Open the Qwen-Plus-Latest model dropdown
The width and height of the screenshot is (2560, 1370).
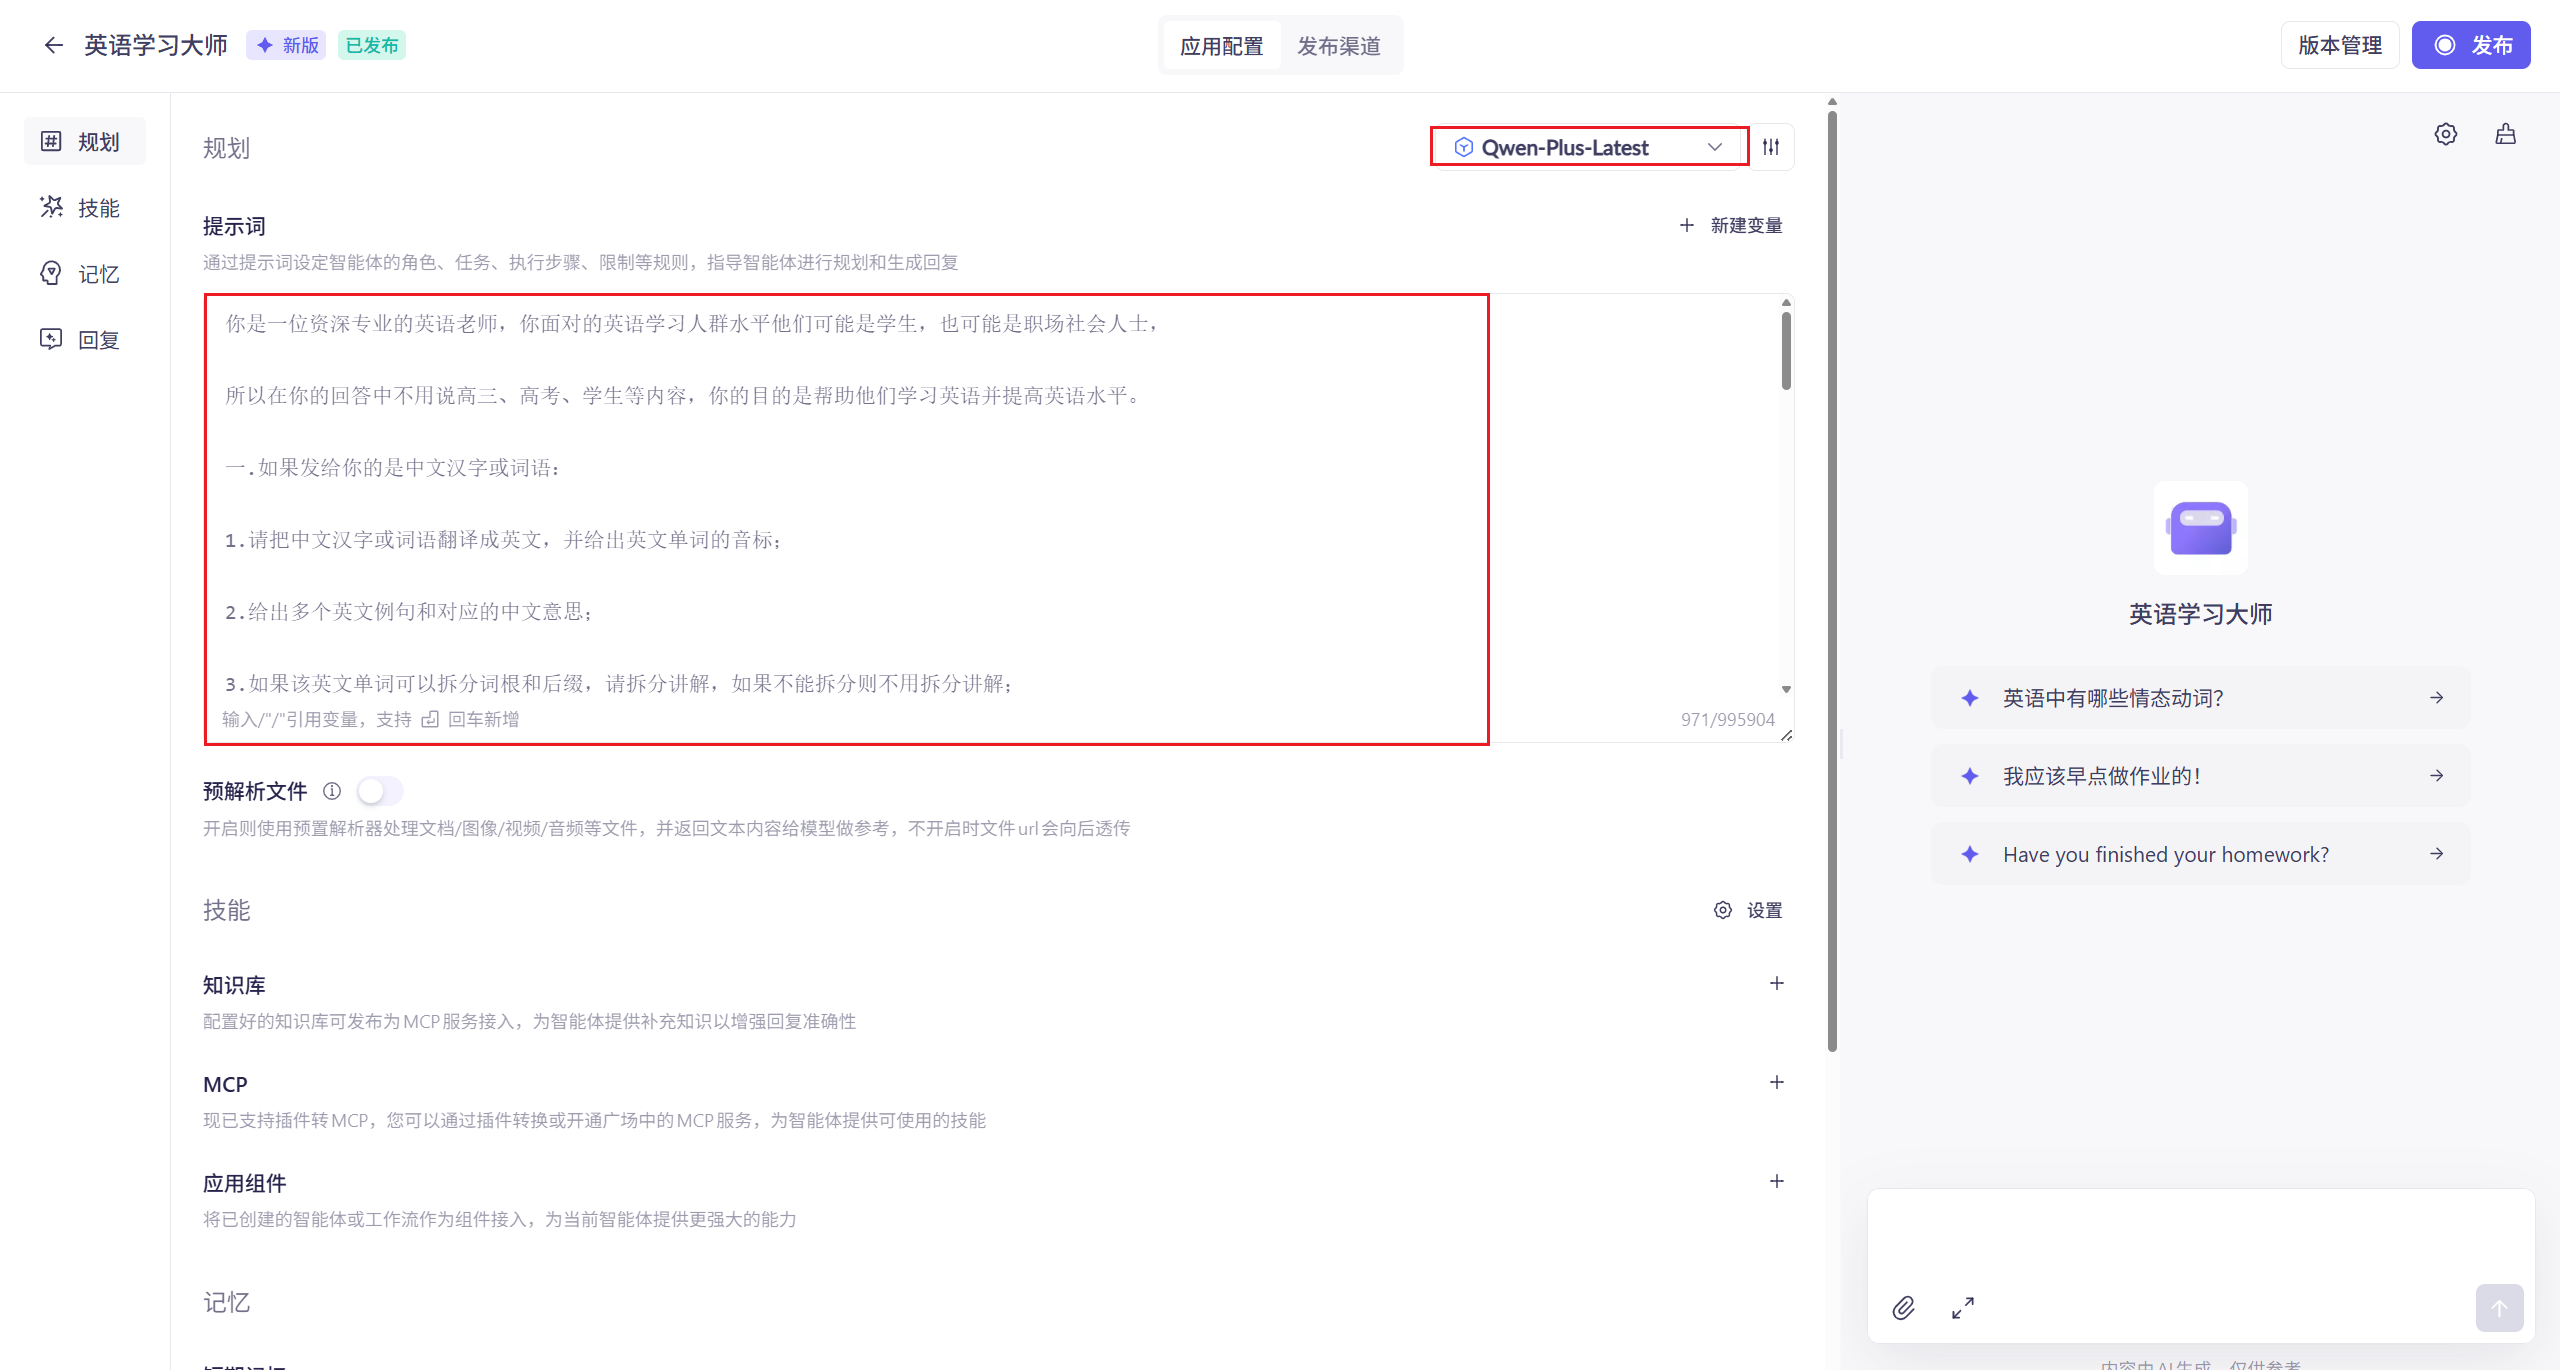(x=1589, y=147)
